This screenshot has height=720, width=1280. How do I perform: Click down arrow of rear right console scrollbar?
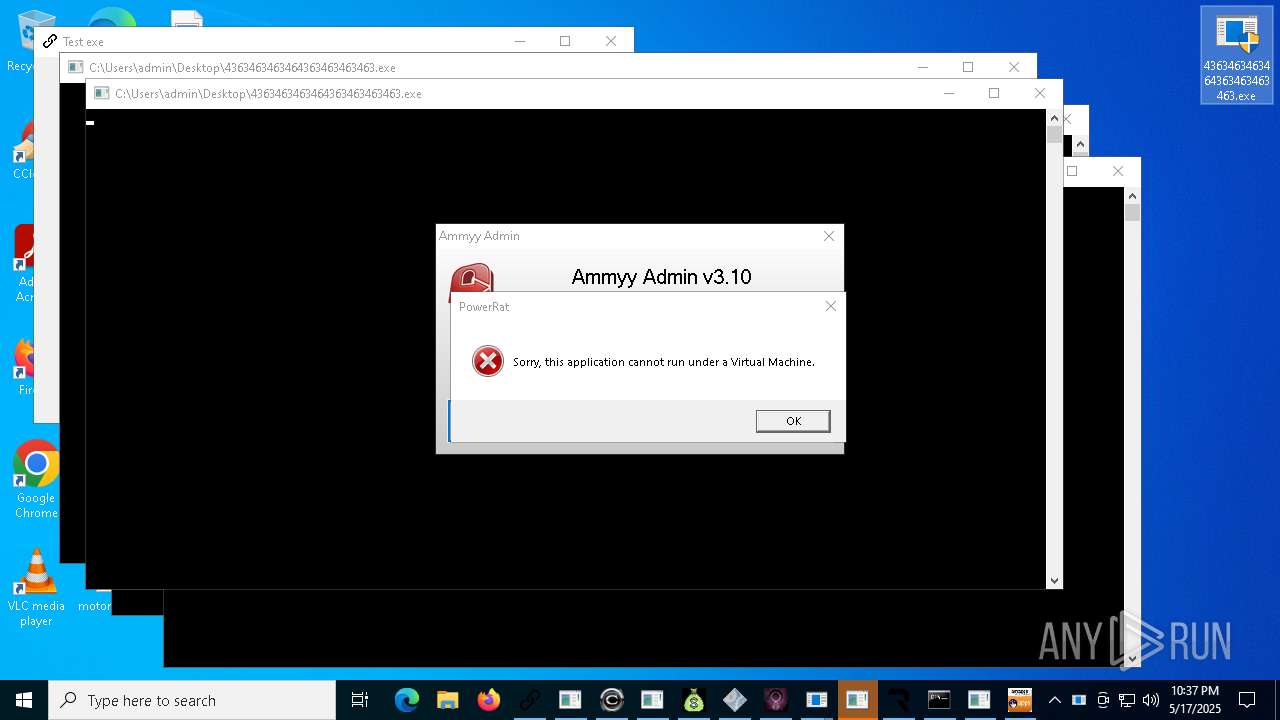(x=1132, y=659)
